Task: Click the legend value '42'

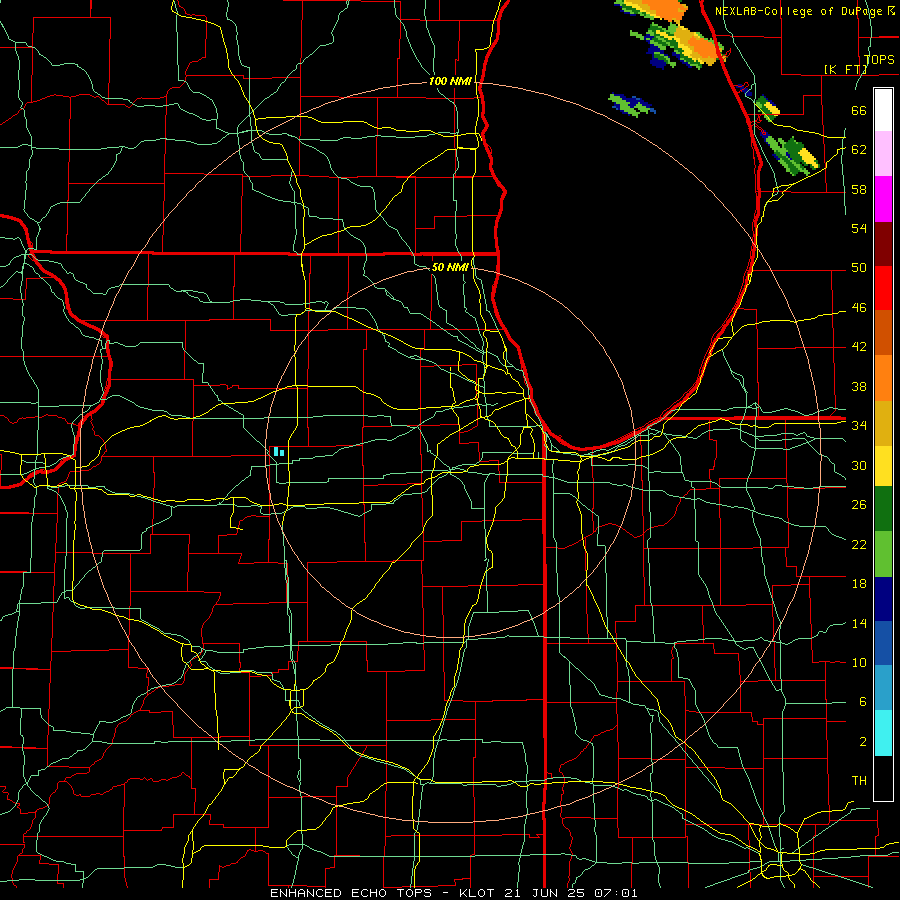Action: (x=859, y=347)
